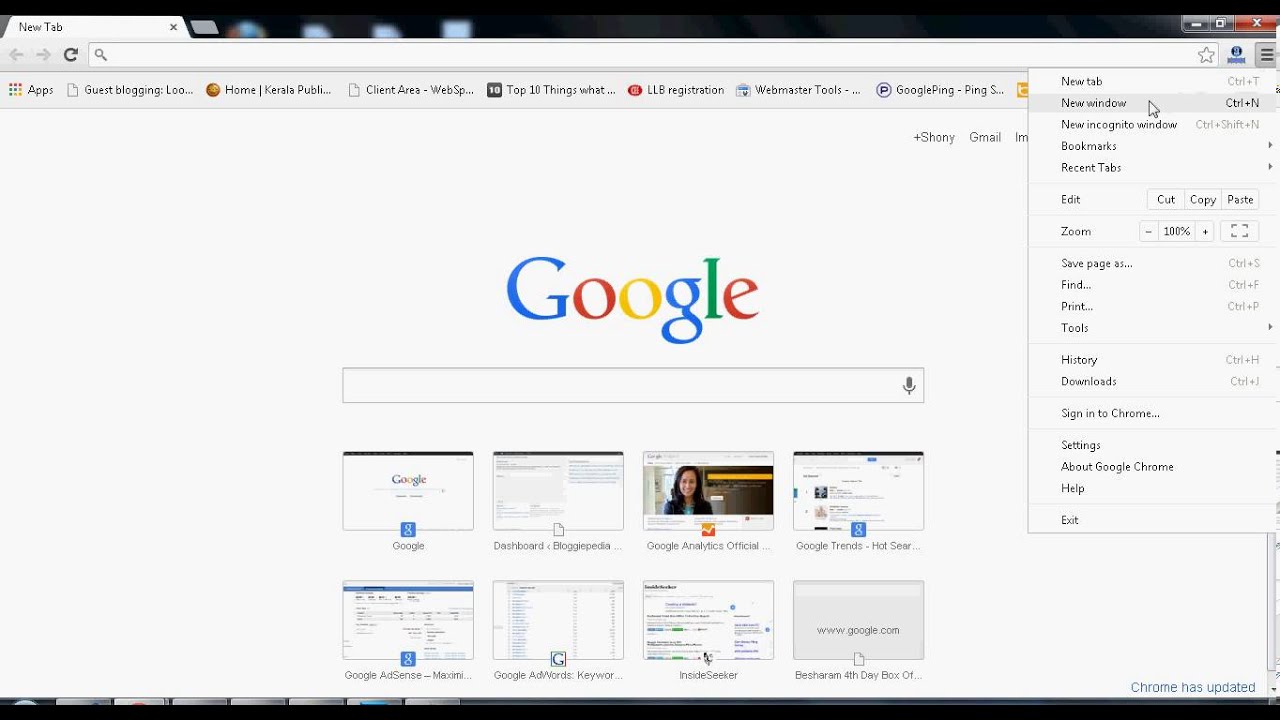
Task: Select Exit from the menu
Action: [1152, 520]
